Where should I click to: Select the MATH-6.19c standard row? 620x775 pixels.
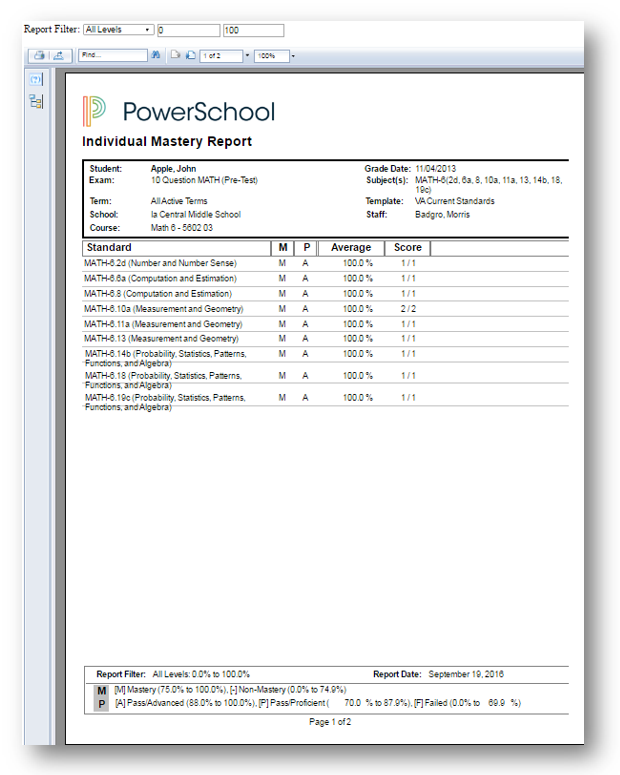(x=325, y=402)
